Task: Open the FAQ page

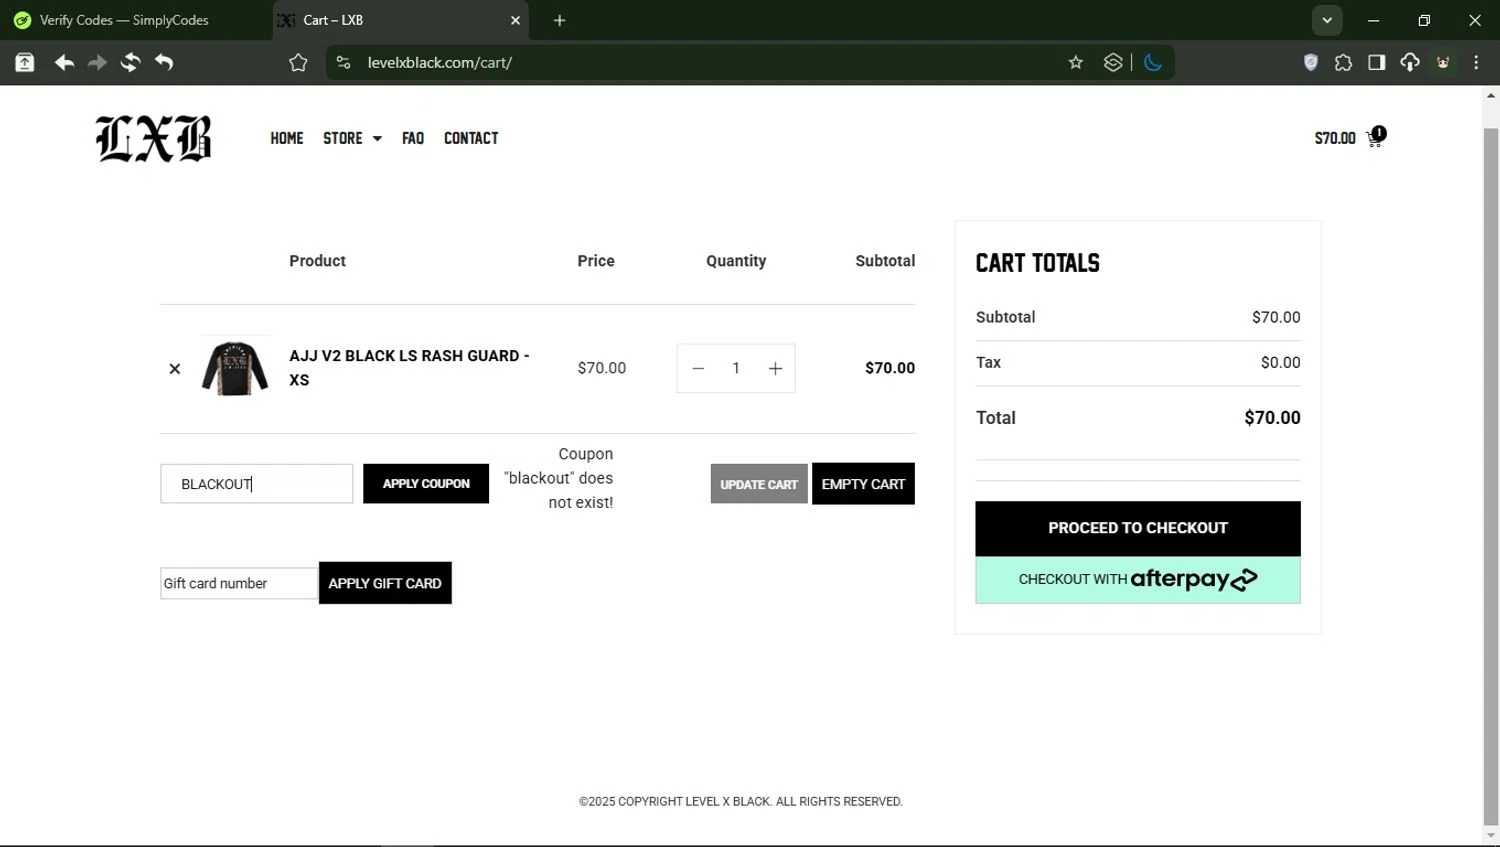Action: (413, 138)
